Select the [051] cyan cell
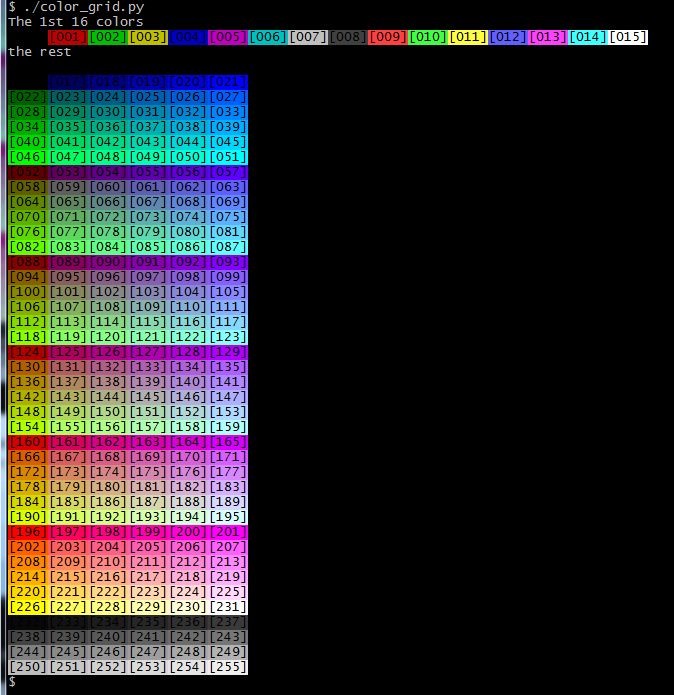The width and height of the screenshot is (674, 695). [x=228, y=157]
